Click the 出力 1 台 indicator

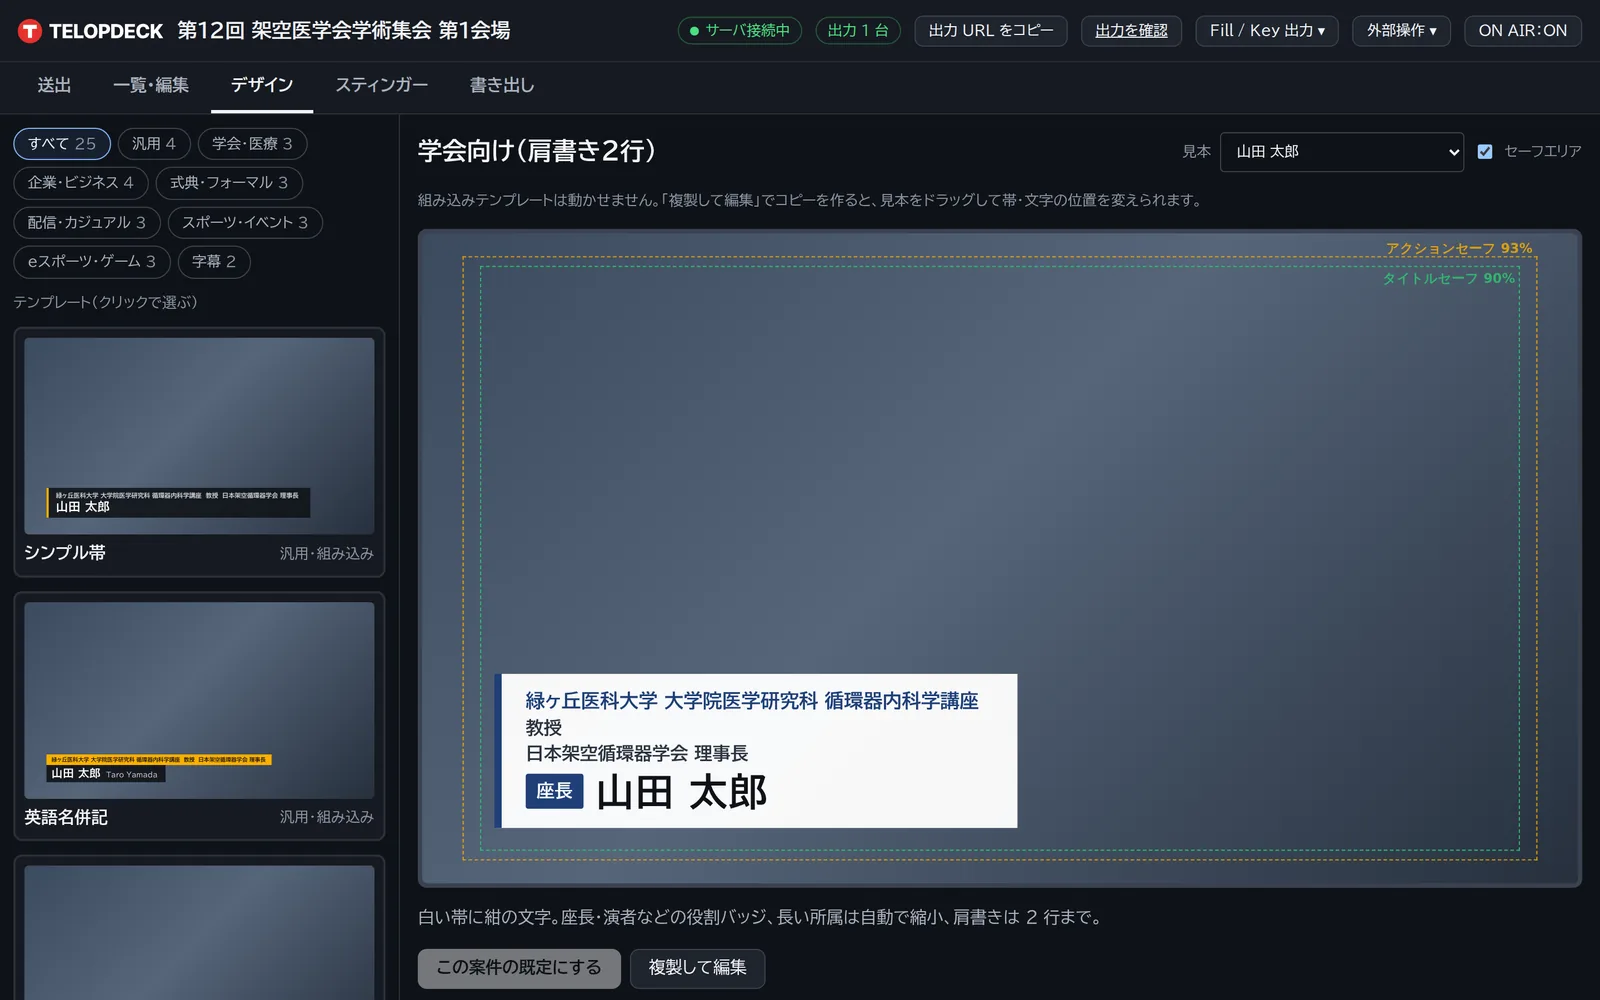point(858,31)
